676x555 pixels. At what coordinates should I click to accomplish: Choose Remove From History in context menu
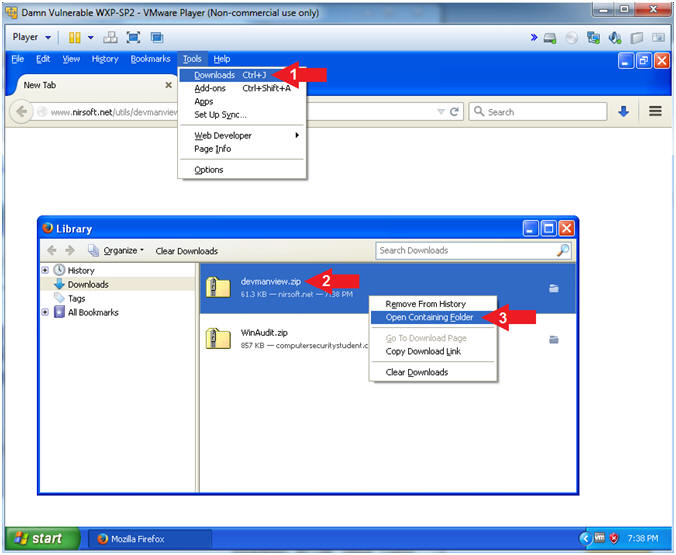pos(433,304)
